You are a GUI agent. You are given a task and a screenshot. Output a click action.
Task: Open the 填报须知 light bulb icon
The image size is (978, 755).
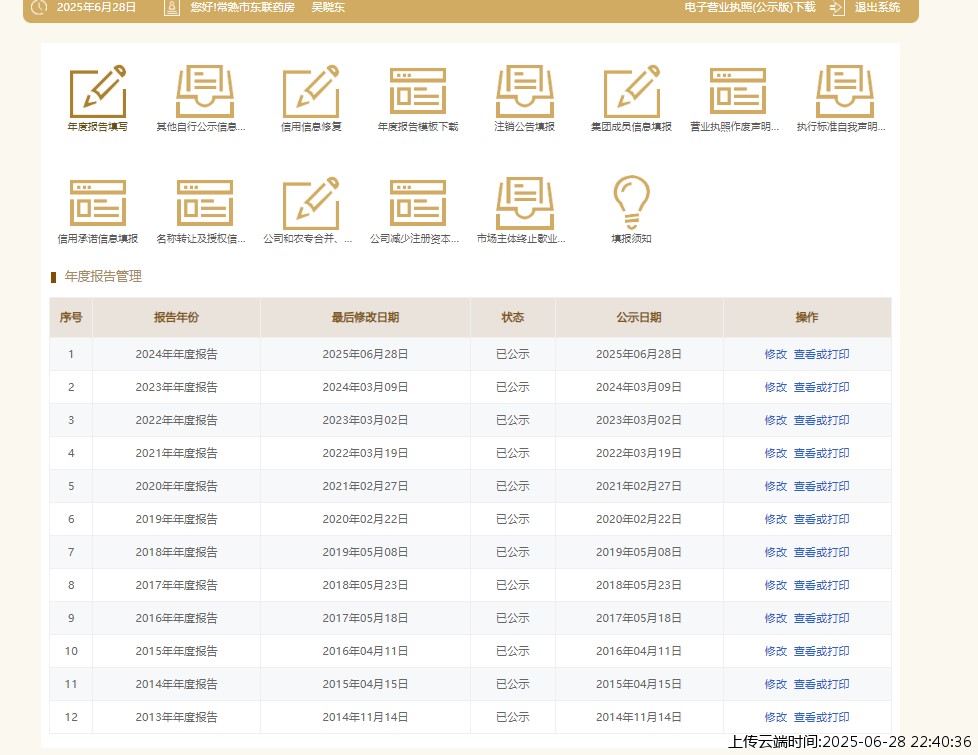point(632,202)
